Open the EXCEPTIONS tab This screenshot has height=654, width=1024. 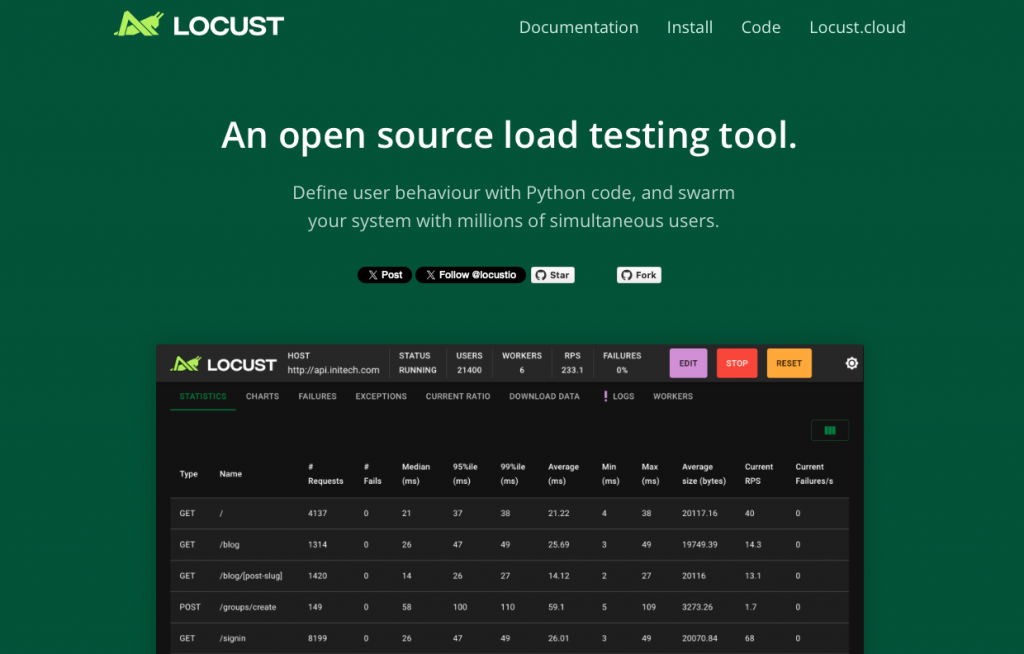click(381, 397)
